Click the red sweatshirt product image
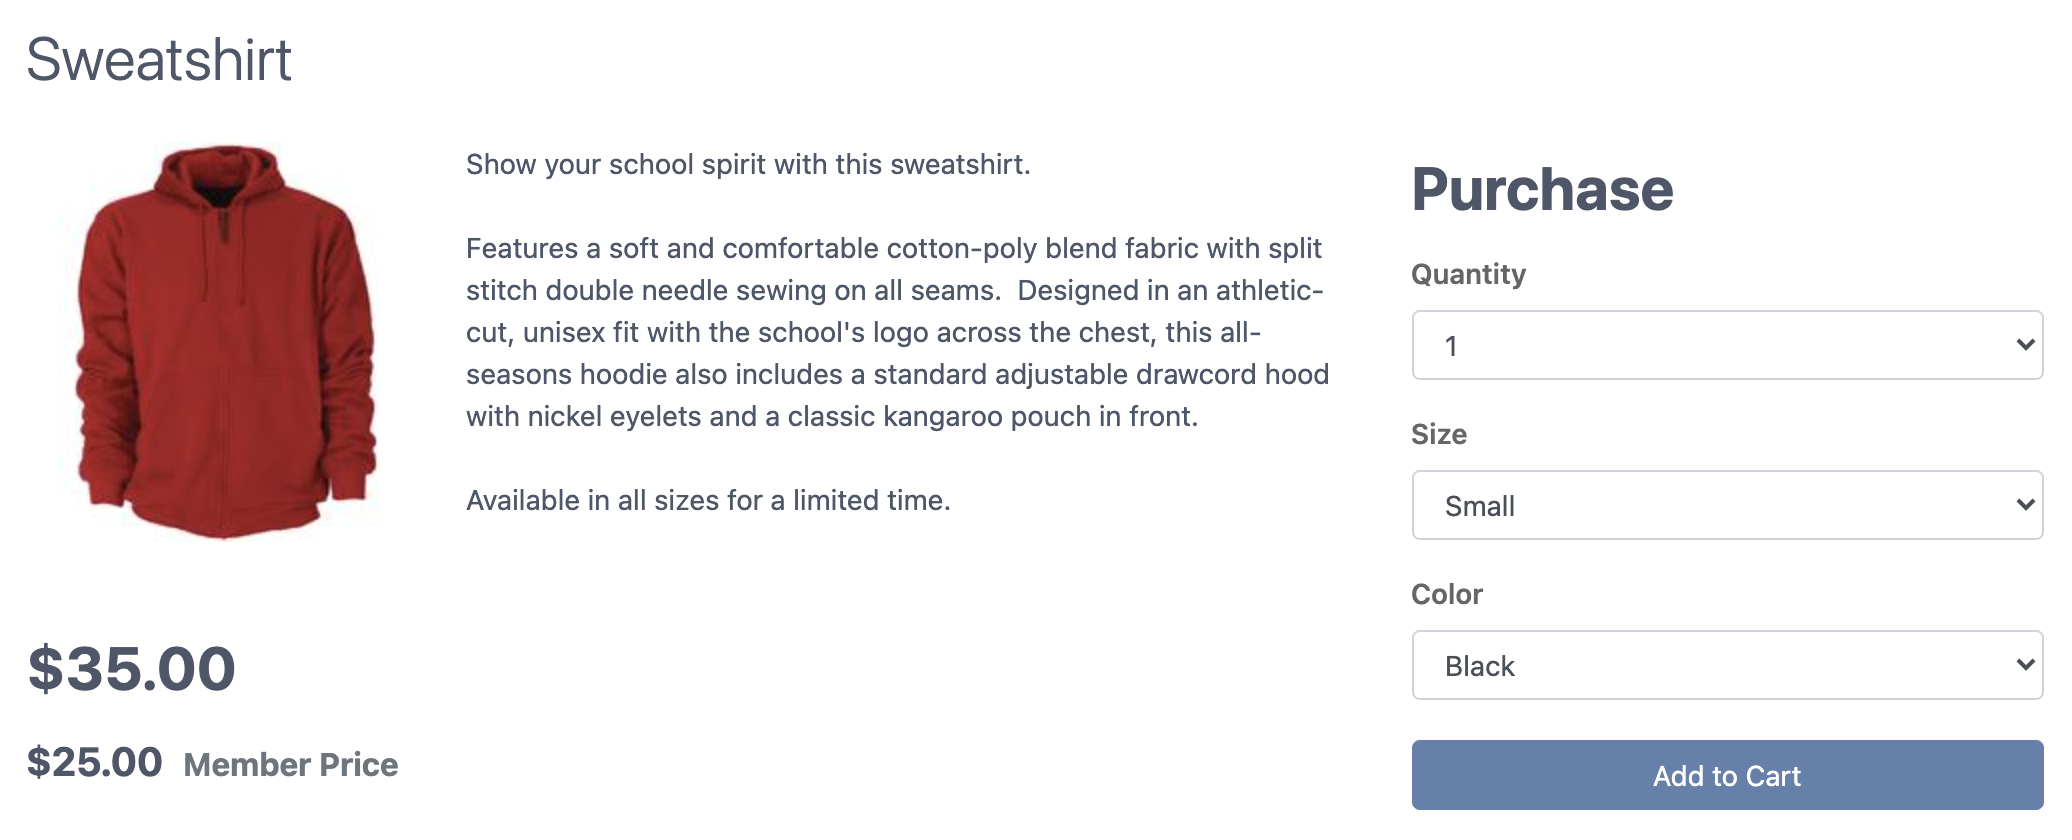This screenshot has width=2072, height=840. (x=227, y=342)
